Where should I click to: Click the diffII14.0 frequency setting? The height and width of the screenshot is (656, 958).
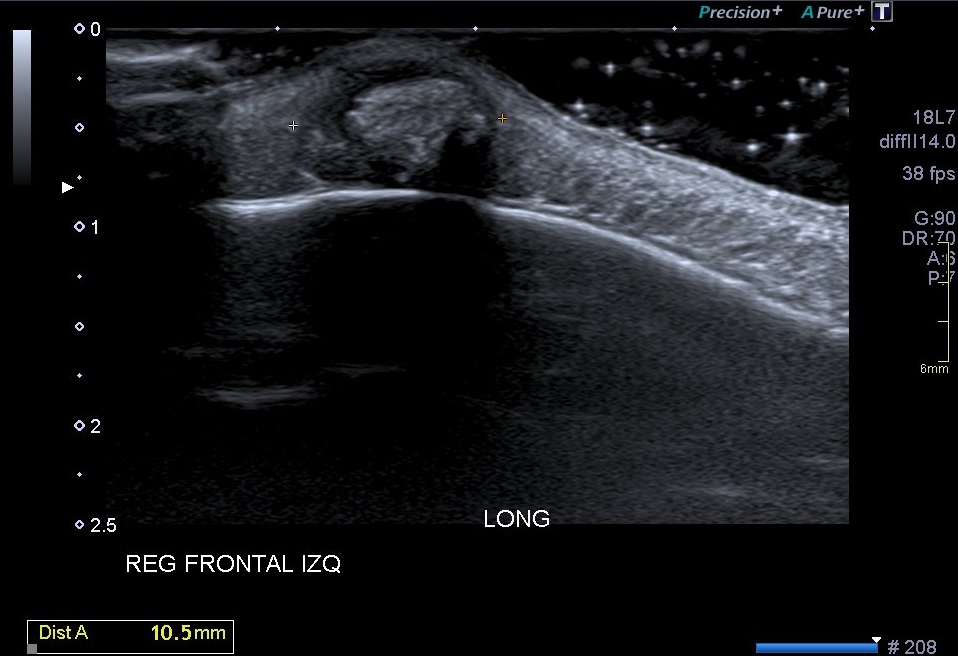click(x=917, y=143)
